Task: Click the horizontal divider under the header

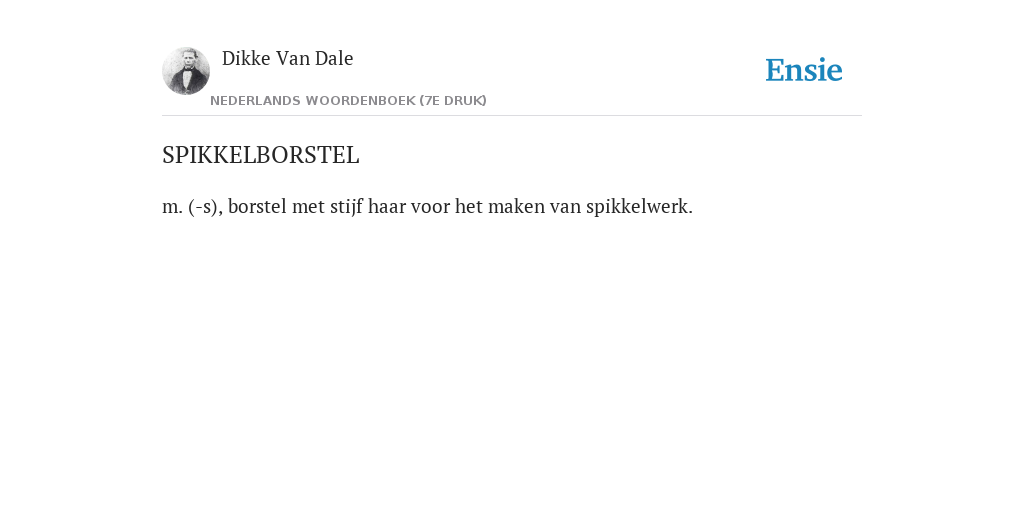Action: click(x=512, y=116)
